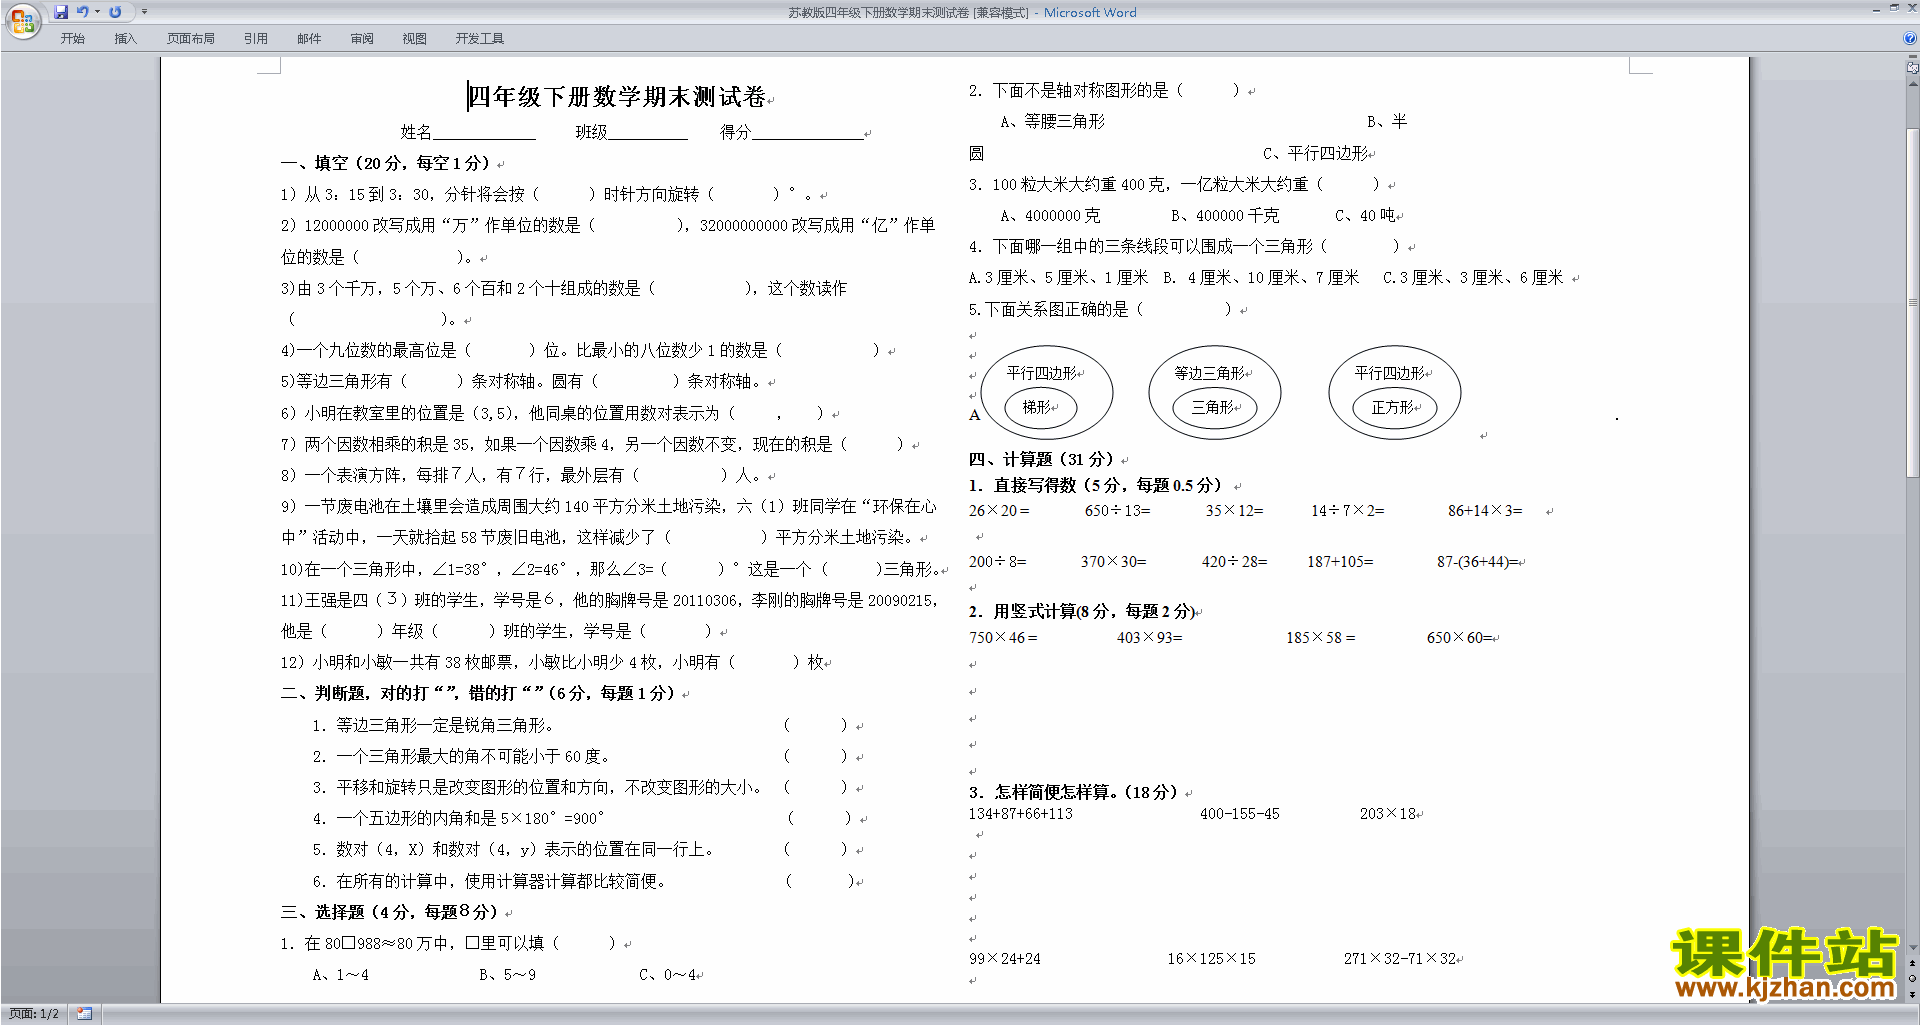This screenshot has width=1920, height=1025.
Task: Click the option B、5～9
Action: coord(507,975)
